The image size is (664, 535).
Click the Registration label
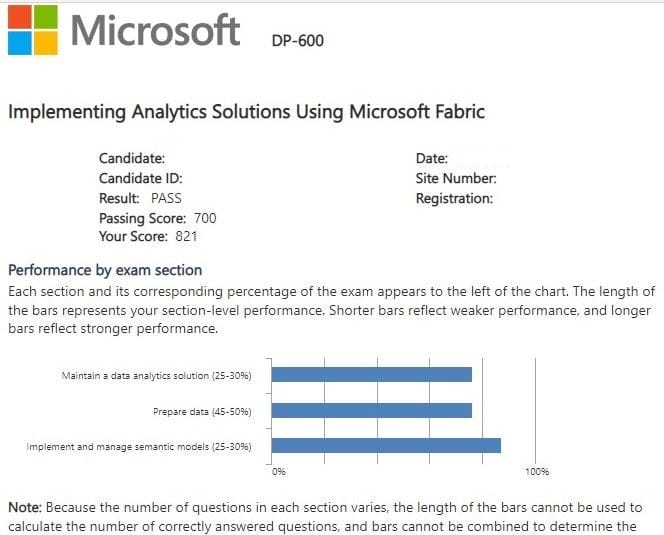(x=454, y=198)
